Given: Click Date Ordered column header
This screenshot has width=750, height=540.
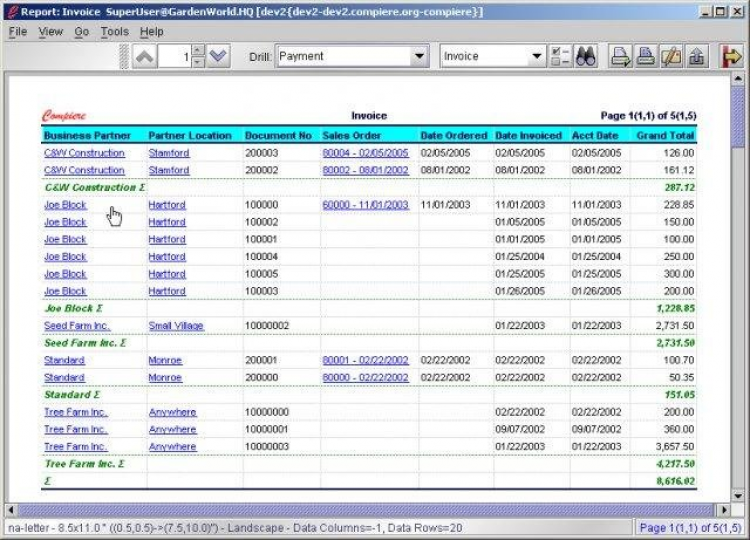Looking at the screenshot, I should (x=454, y=135).
